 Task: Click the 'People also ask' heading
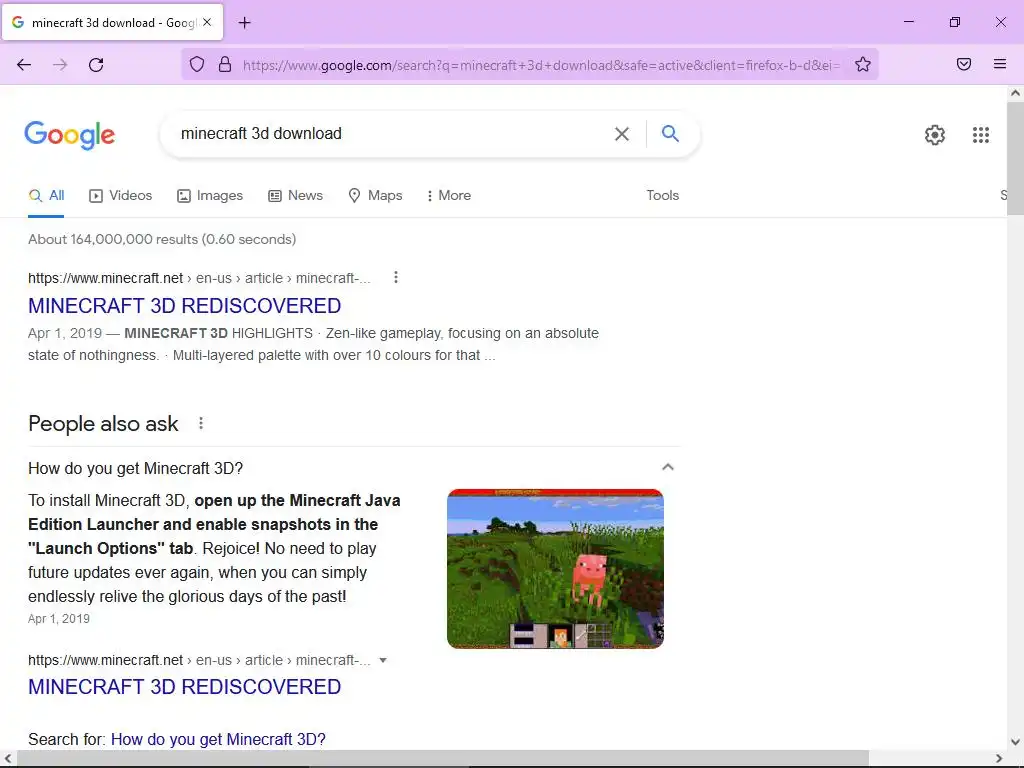pos(103,424)
